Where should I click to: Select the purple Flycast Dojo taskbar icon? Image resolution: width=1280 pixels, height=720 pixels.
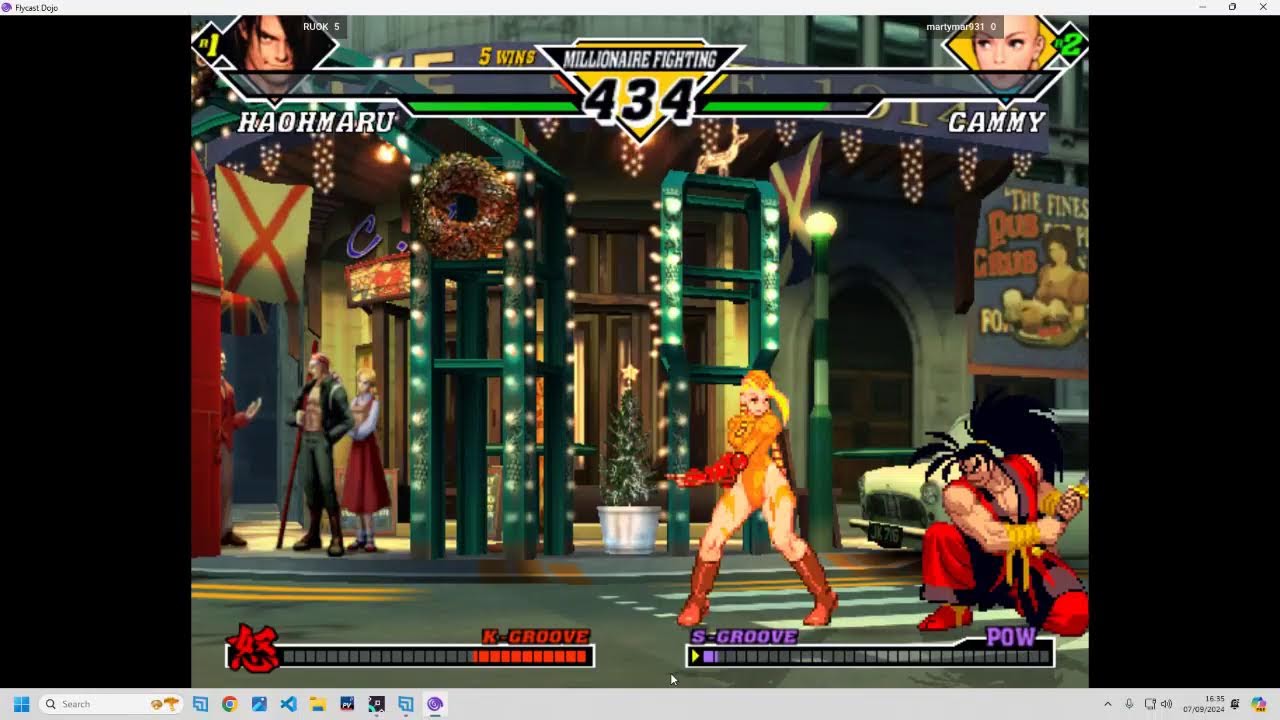point(435,704)
